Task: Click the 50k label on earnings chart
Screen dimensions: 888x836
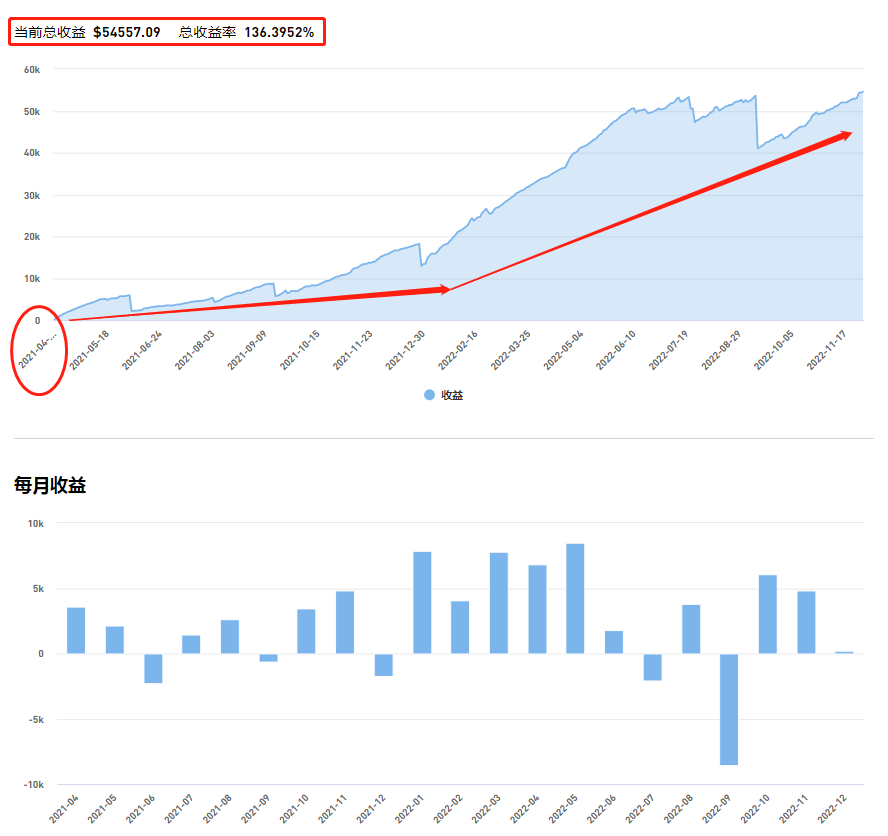Action: pyautogui.click(x=32, y=112)
